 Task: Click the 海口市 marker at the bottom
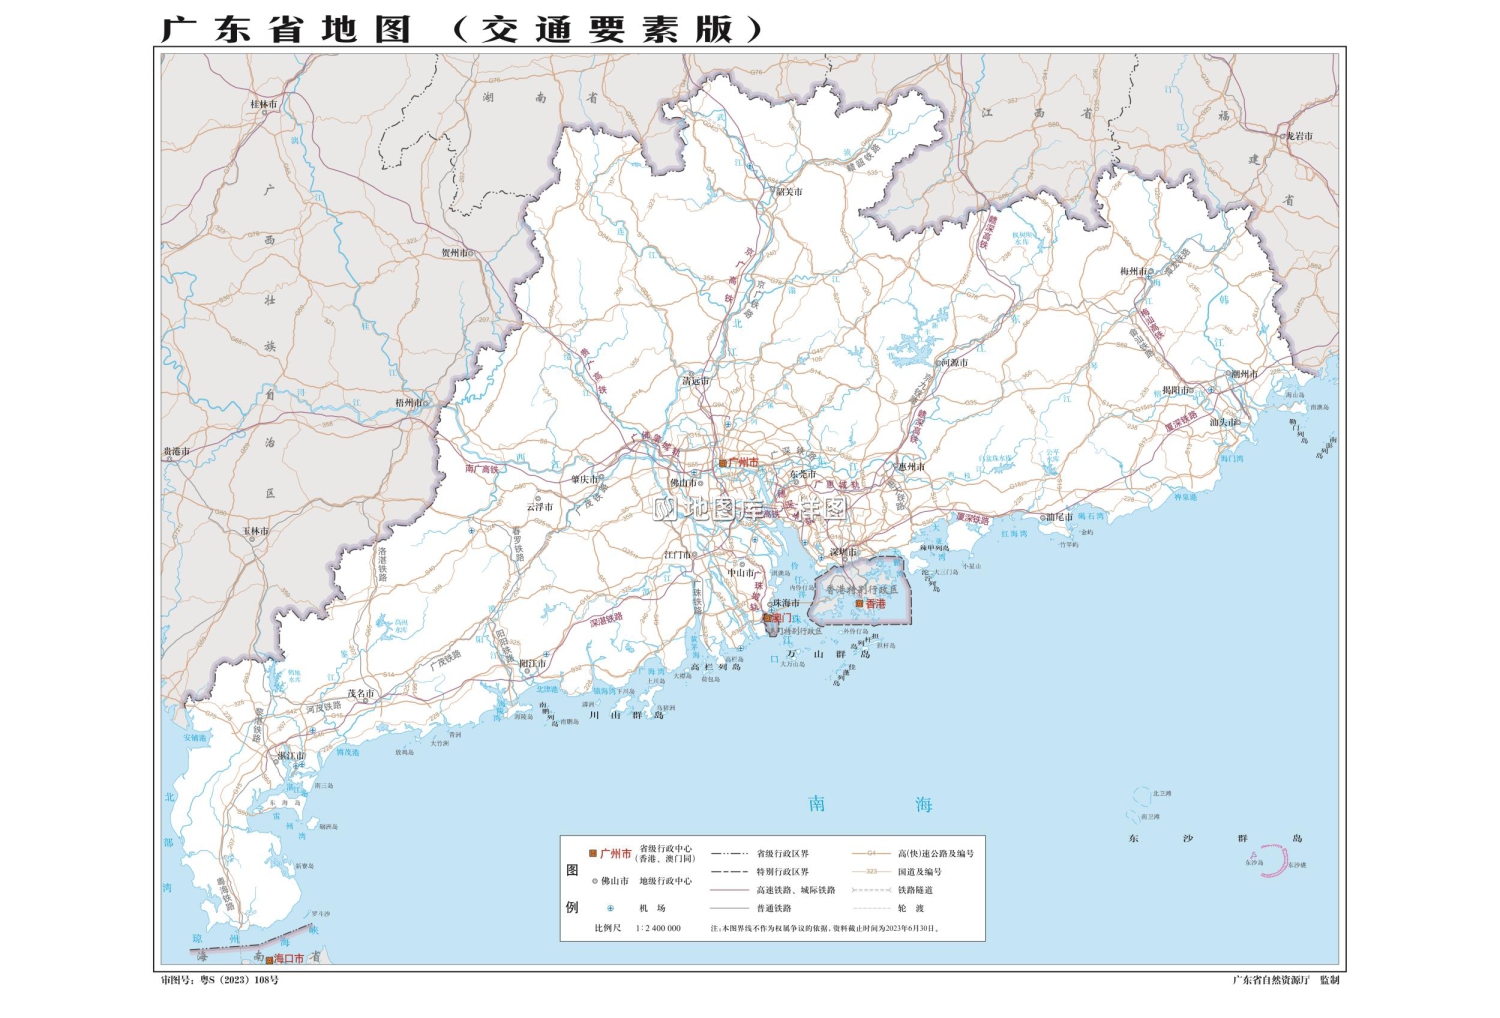(x=270, y=957)
